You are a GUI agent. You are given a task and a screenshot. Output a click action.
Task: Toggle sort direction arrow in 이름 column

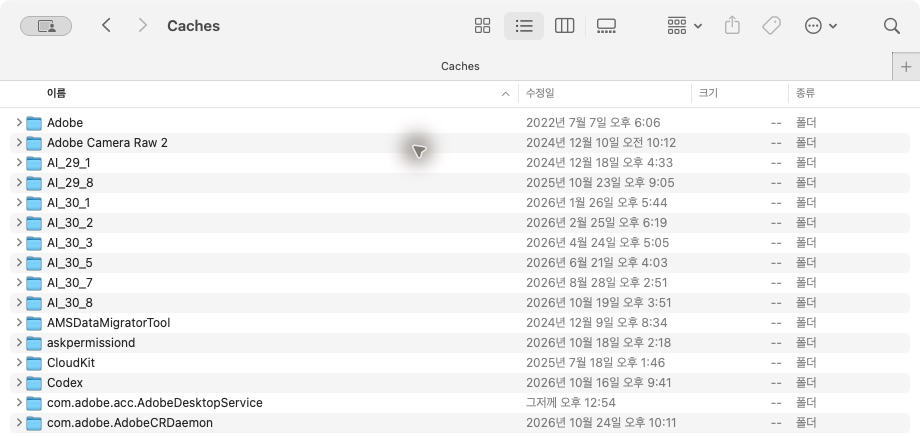(506, 94)
